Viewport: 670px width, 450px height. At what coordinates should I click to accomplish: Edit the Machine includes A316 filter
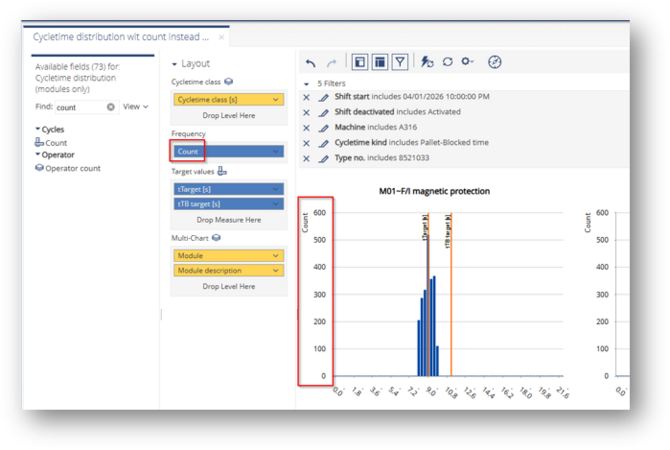pos(323,128)
